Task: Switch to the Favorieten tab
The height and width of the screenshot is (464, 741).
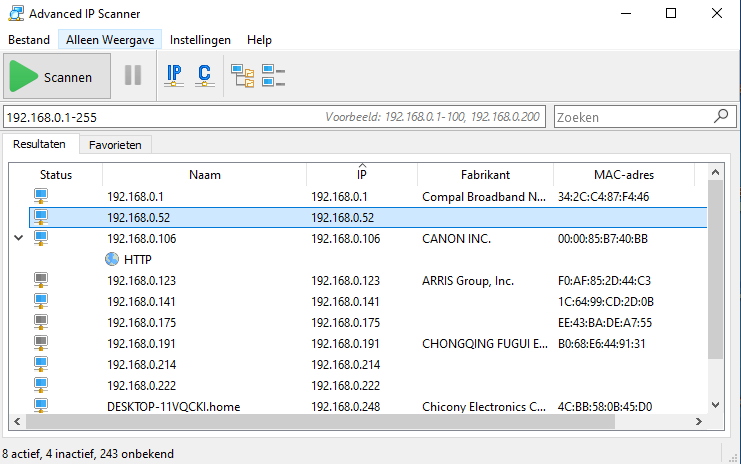Action: click(115, 145)
